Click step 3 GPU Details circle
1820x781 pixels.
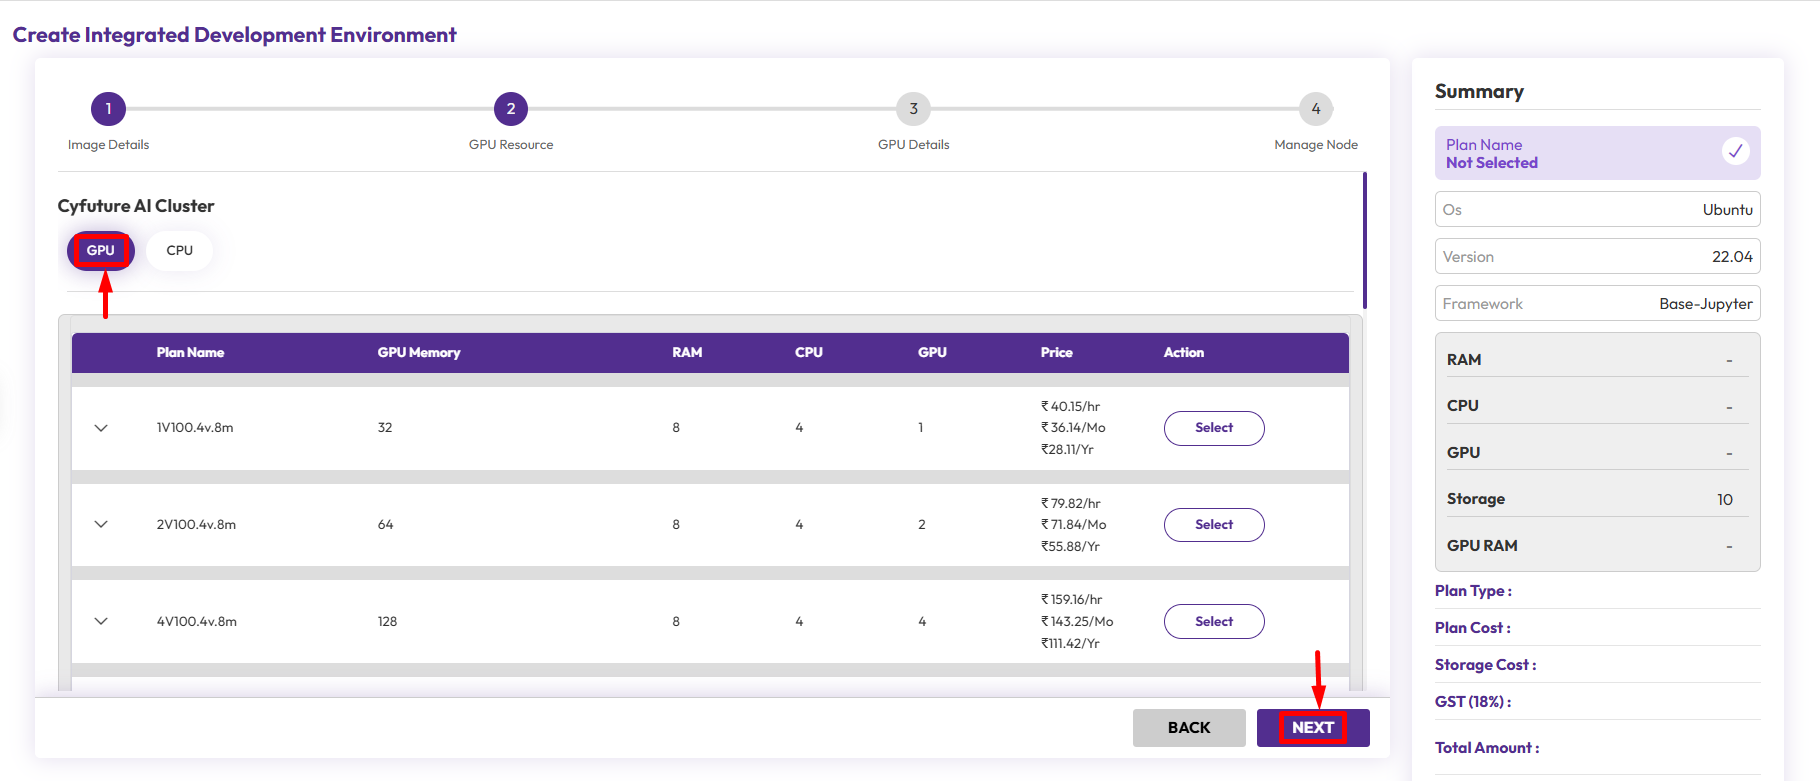913,109
